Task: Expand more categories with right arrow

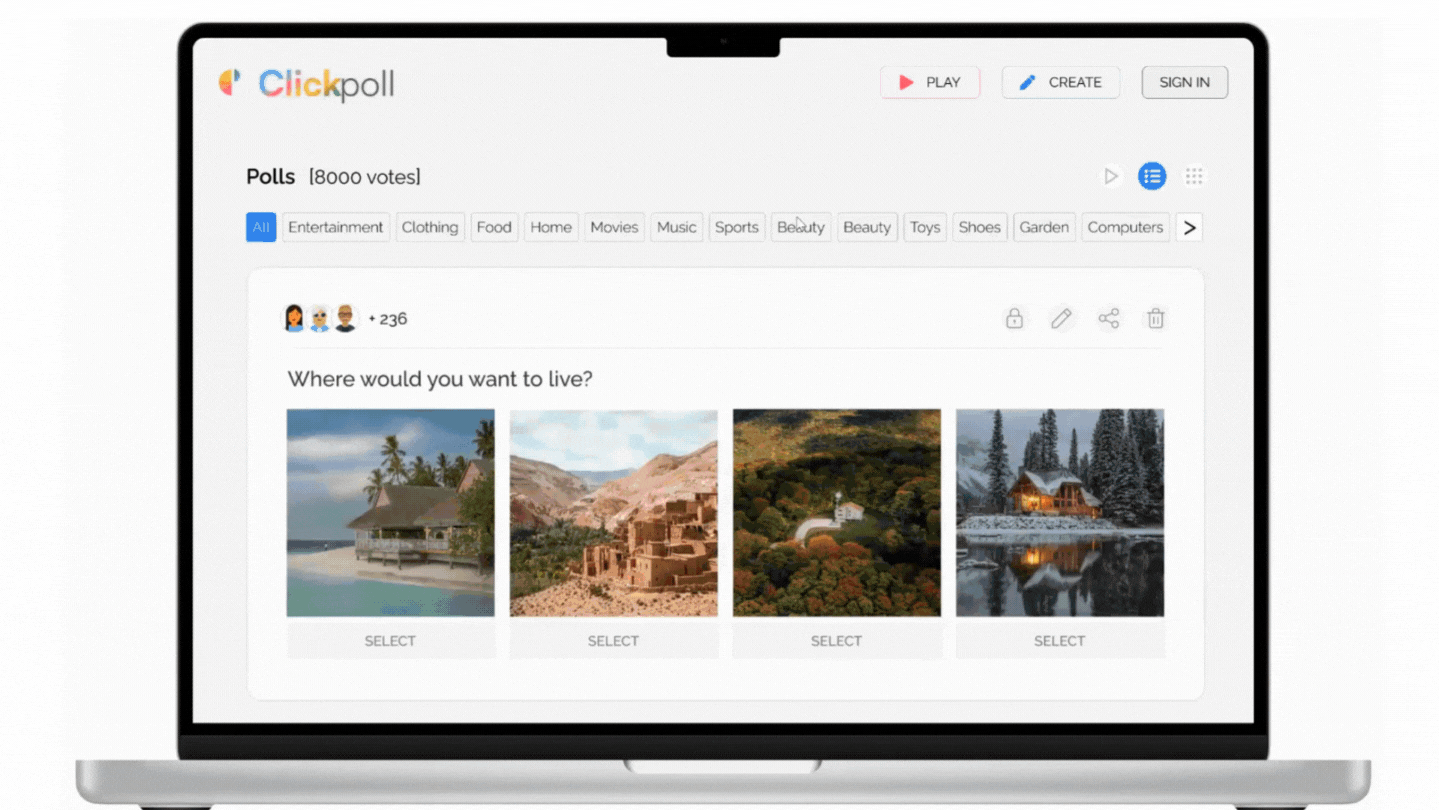Action: point(1189,227)
